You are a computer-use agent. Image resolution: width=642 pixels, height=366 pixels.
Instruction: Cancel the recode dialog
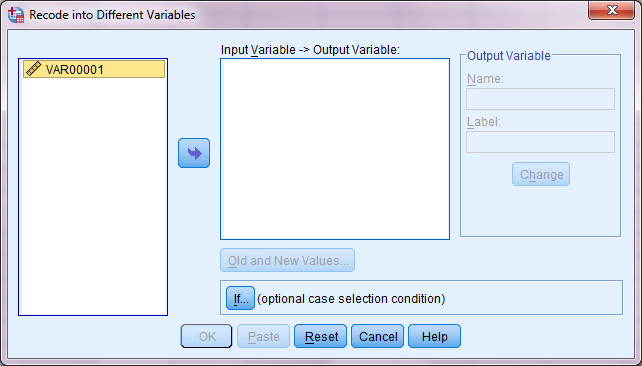point(378,337)
